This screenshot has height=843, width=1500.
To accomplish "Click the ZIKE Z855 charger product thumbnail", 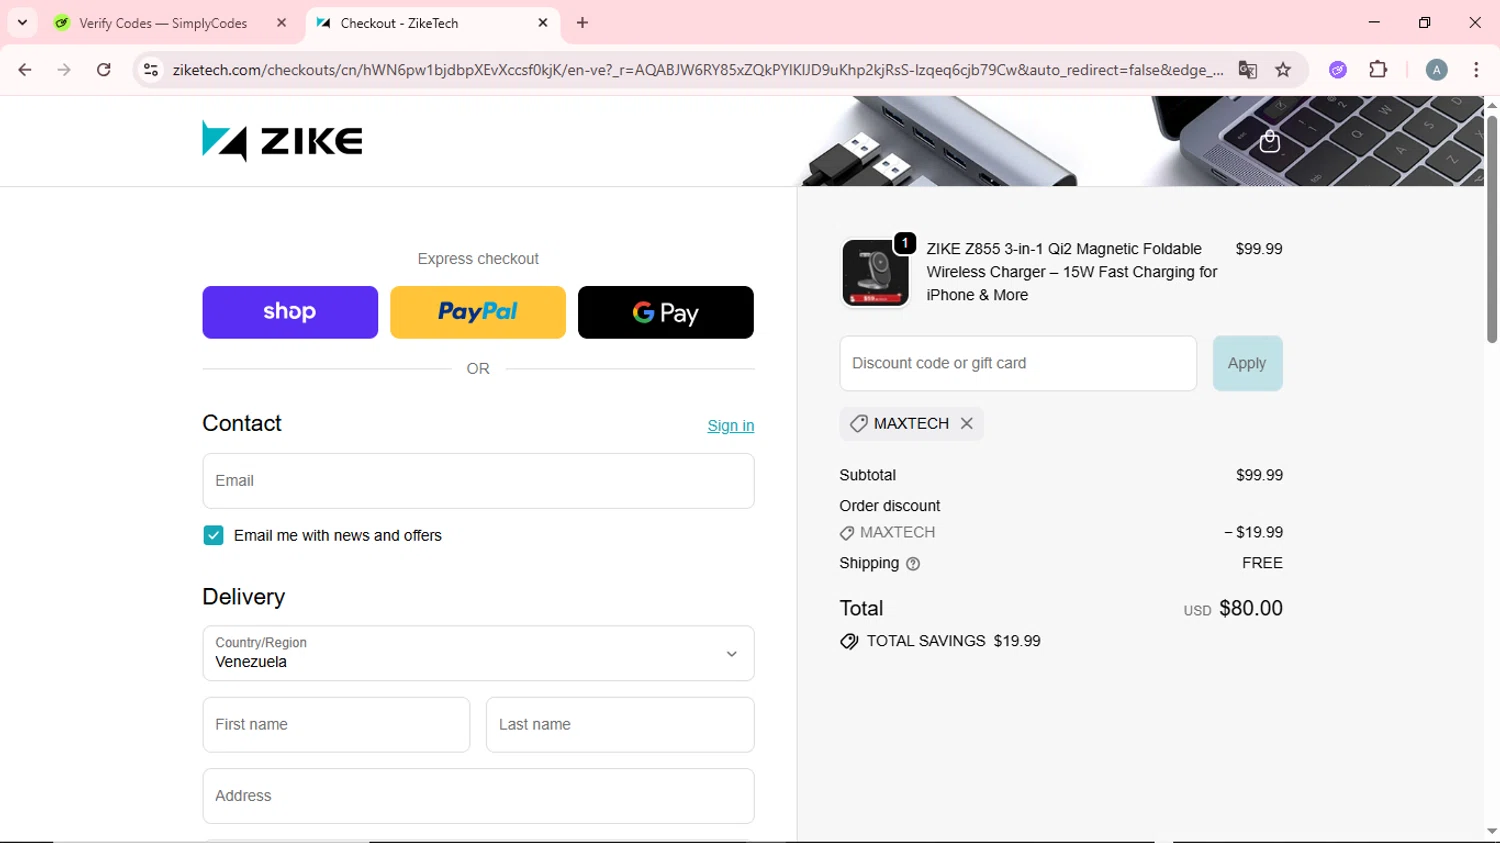I will pos(875,273).
